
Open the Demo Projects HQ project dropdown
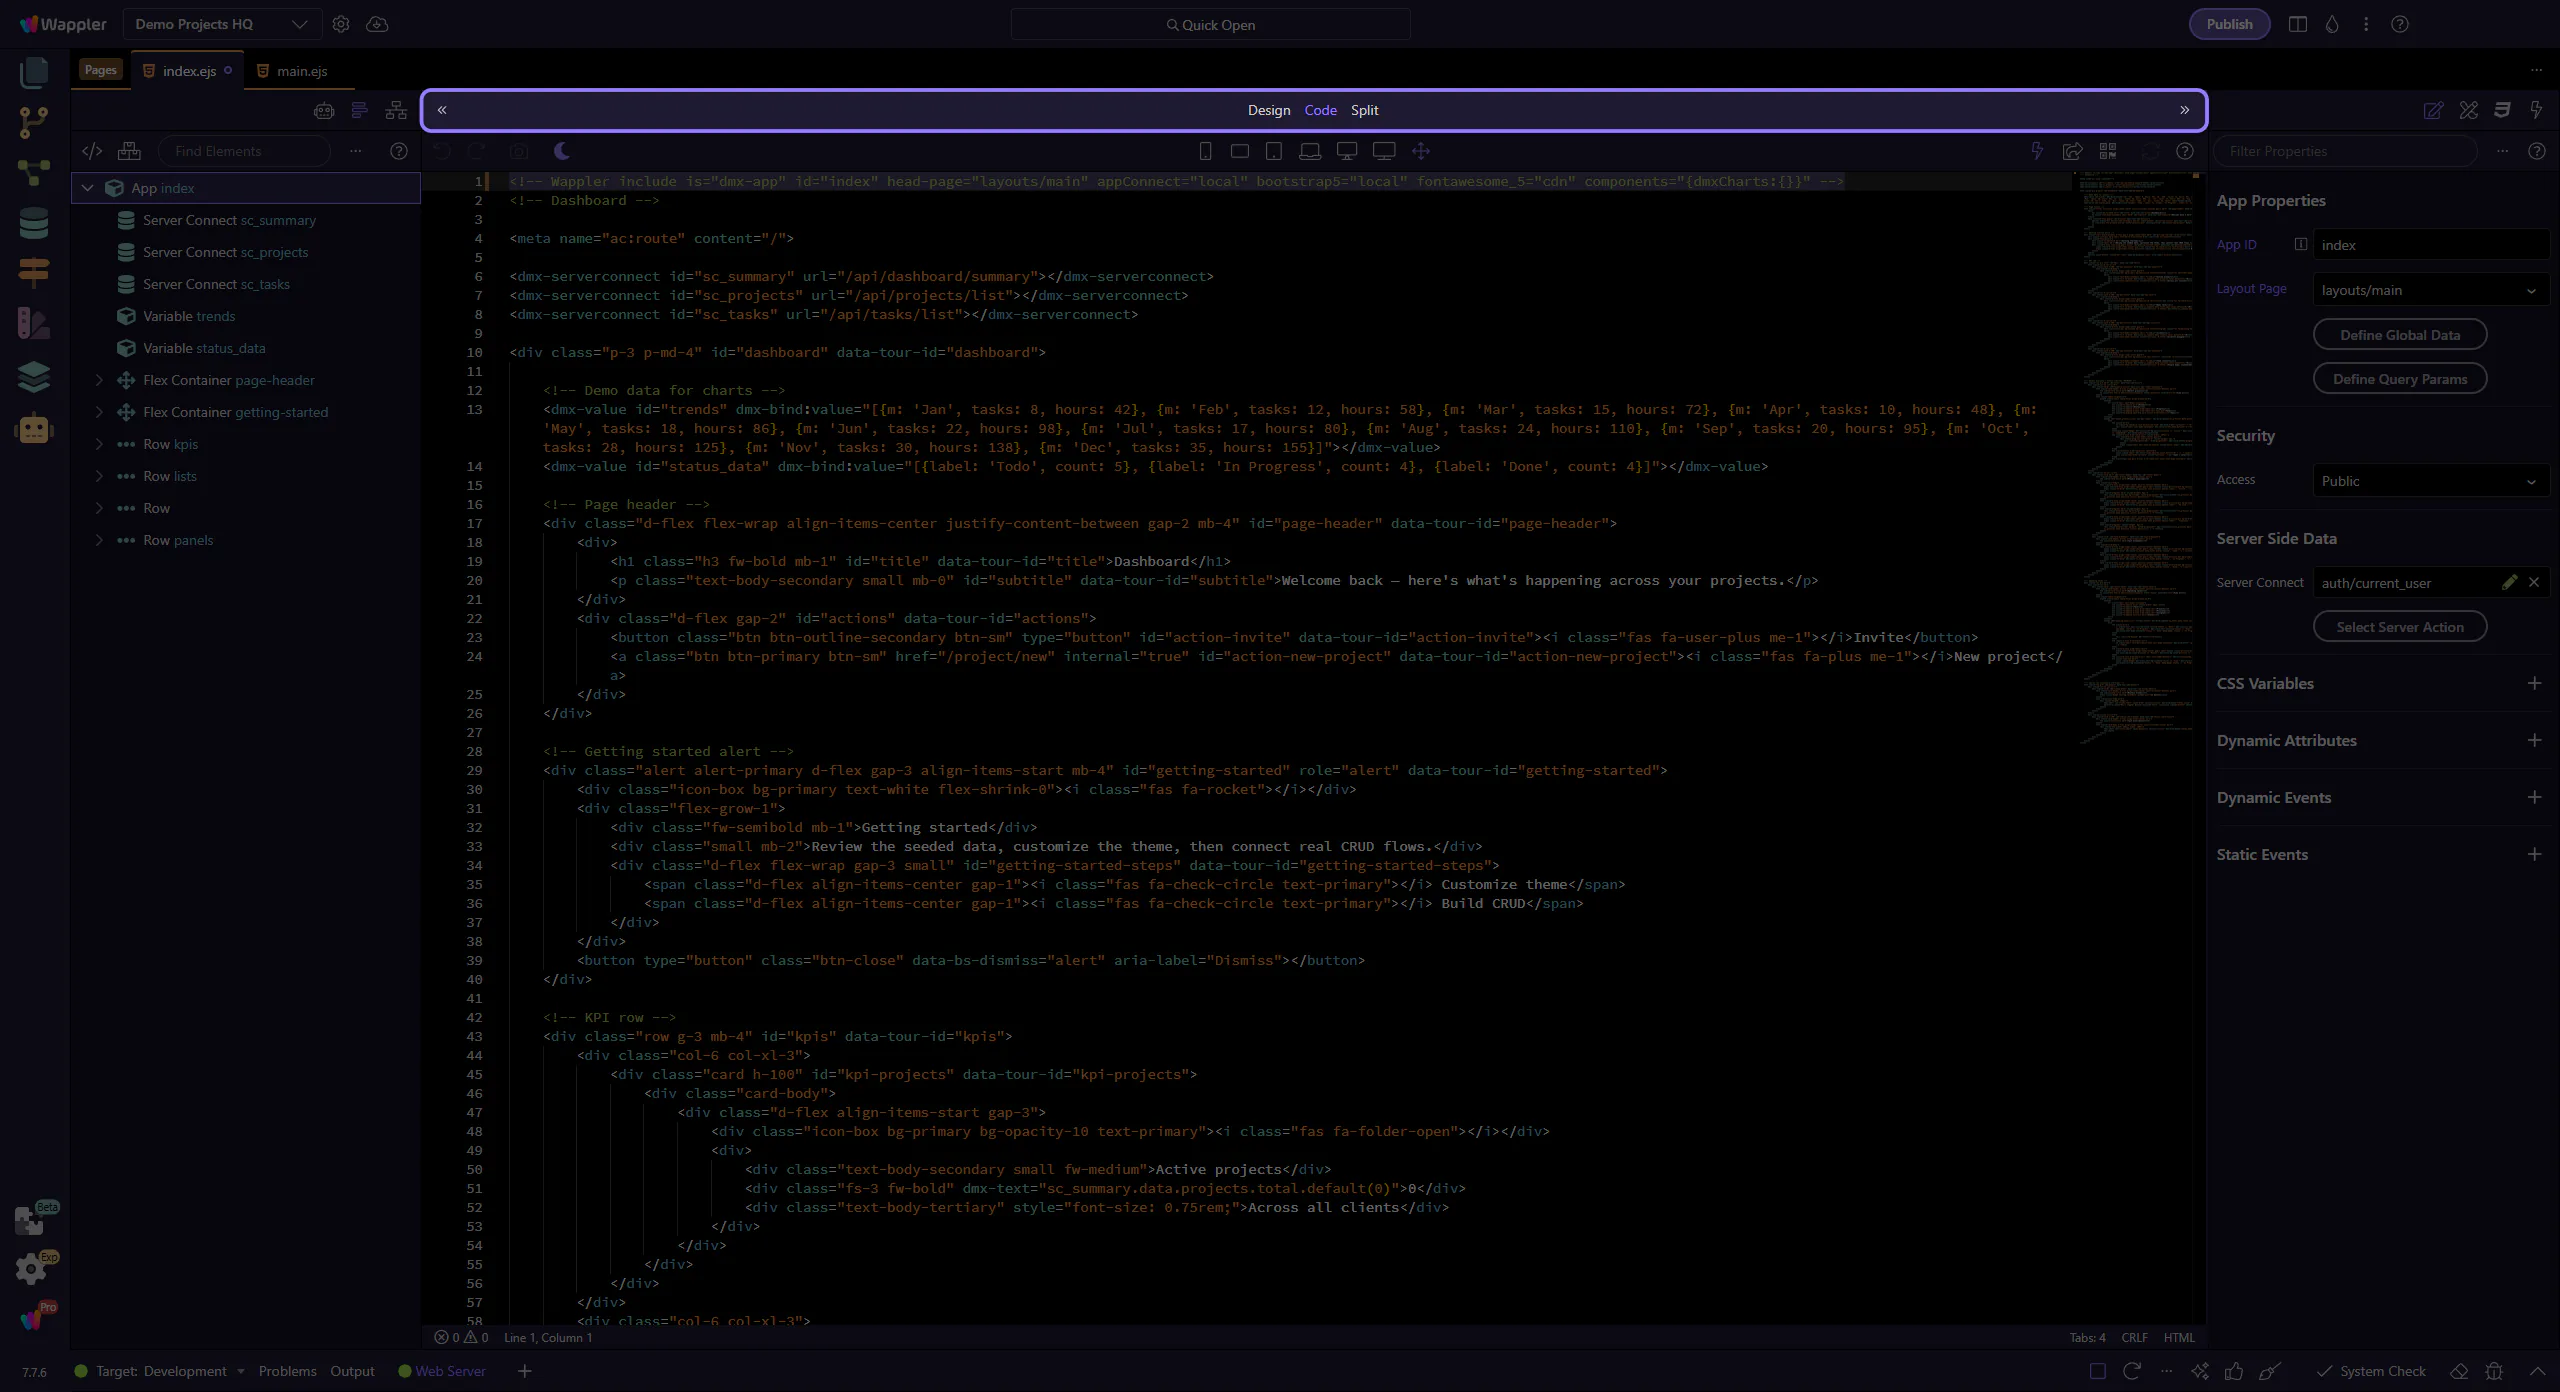[x=221, y=24]
